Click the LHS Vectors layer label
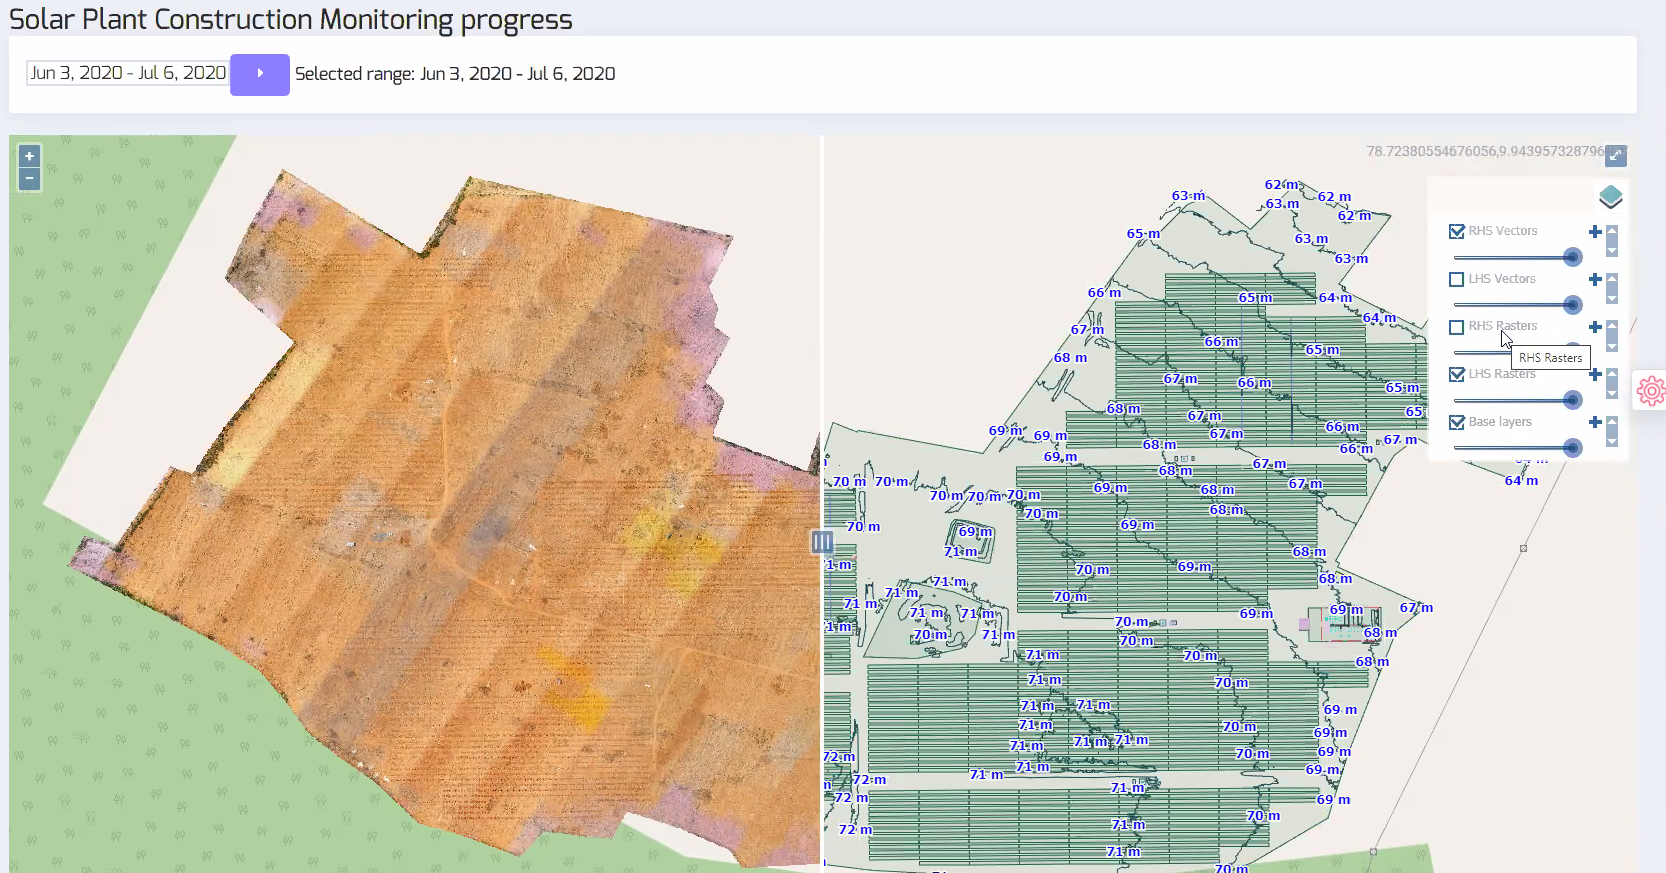Image resolution: width=1666 pixels, height=873 pixels. (1501, 279)
